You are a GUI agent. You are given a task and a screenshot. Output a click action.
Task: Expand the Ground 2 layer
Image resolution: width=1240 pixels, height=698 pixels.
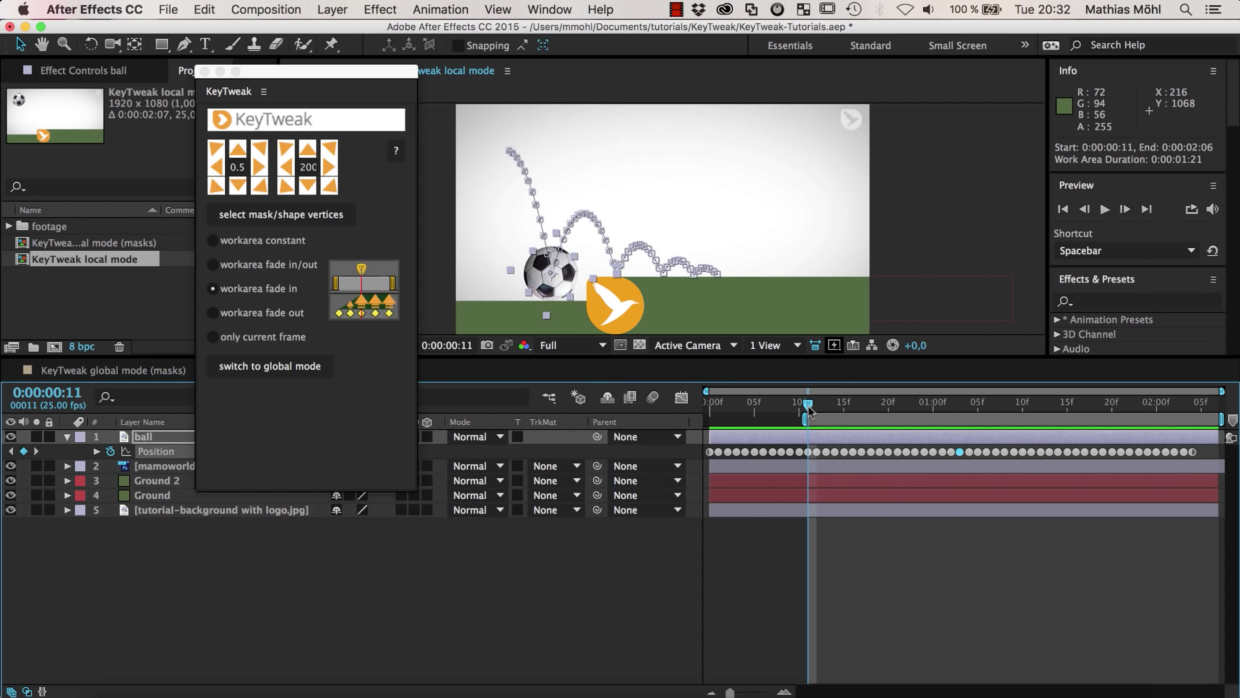click(68, 481)
